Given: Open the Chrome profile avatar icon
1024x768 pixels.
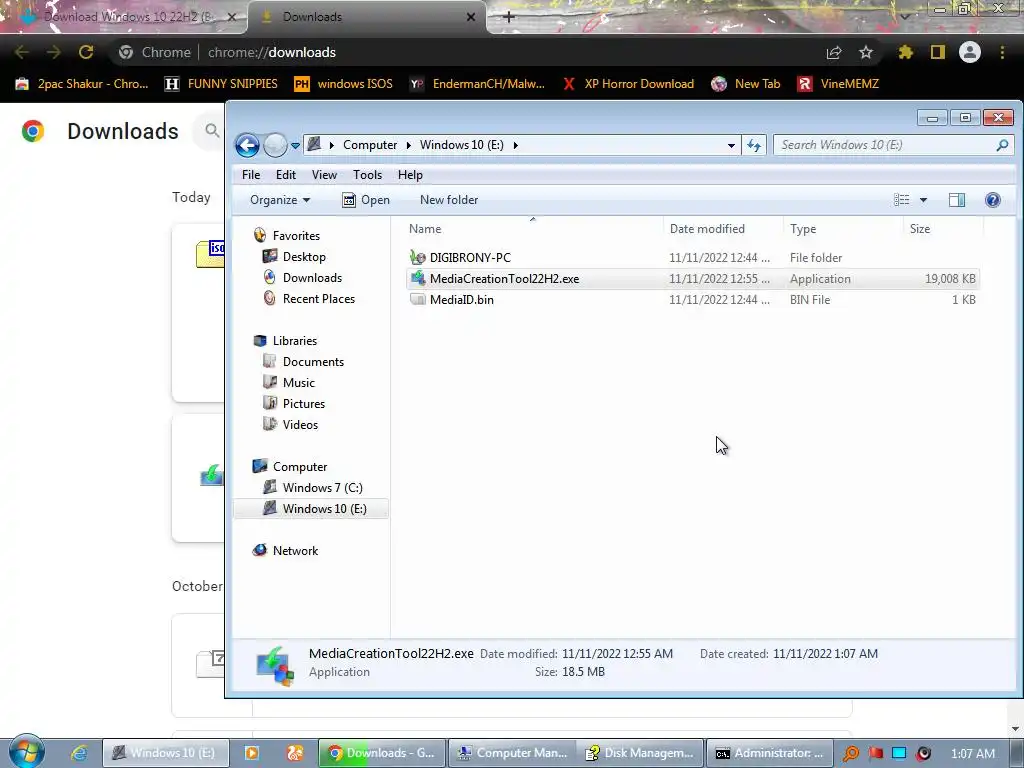Looking at the screenshot, I should pos(970,52).
